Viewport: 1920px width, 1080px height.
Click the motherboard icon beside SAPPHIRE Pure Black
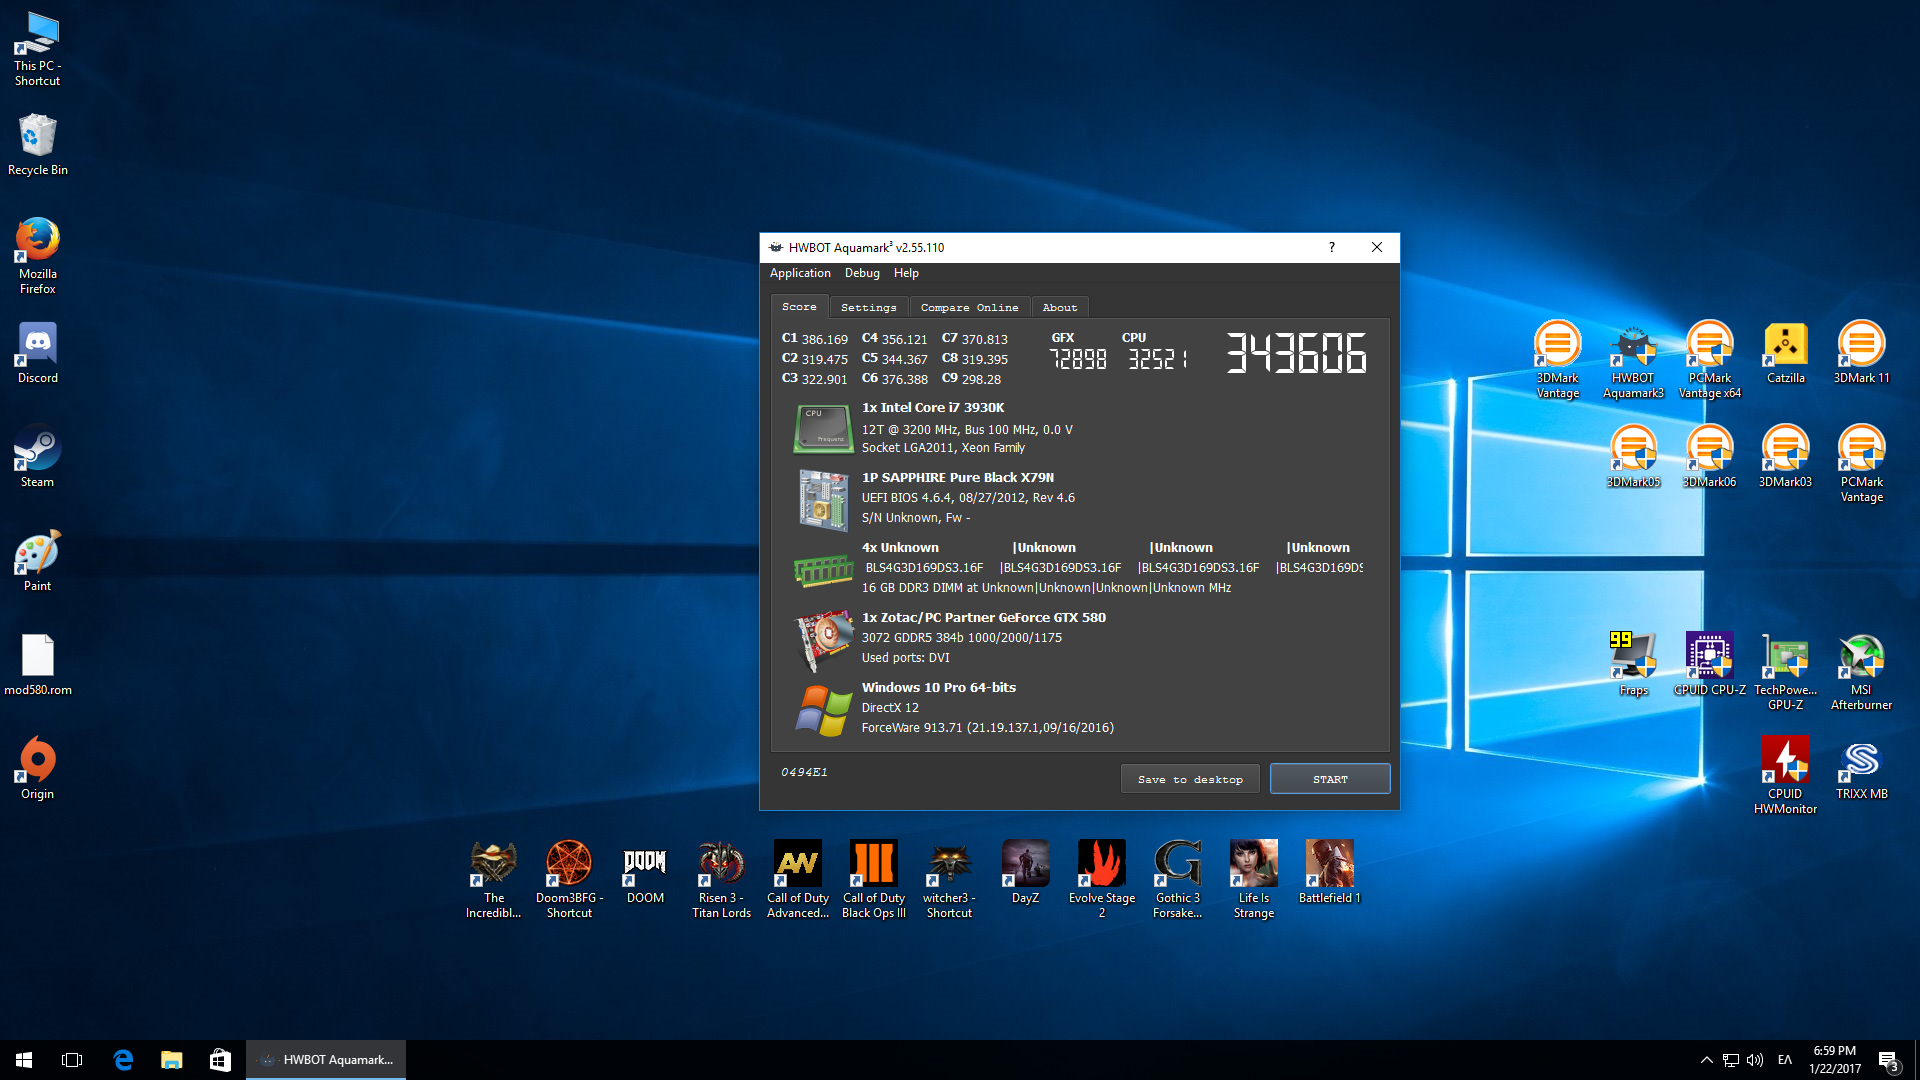coord(823,500)
